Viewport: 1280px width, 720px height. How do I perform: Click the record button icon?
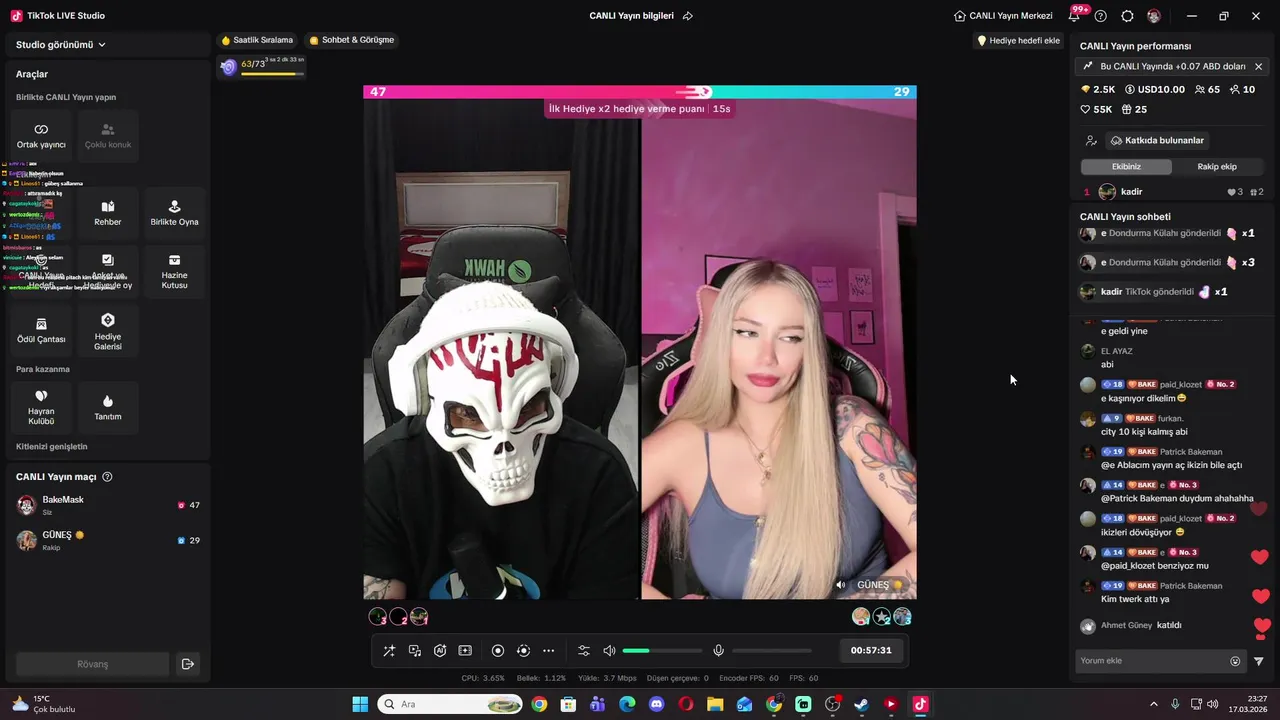[498, 651]
